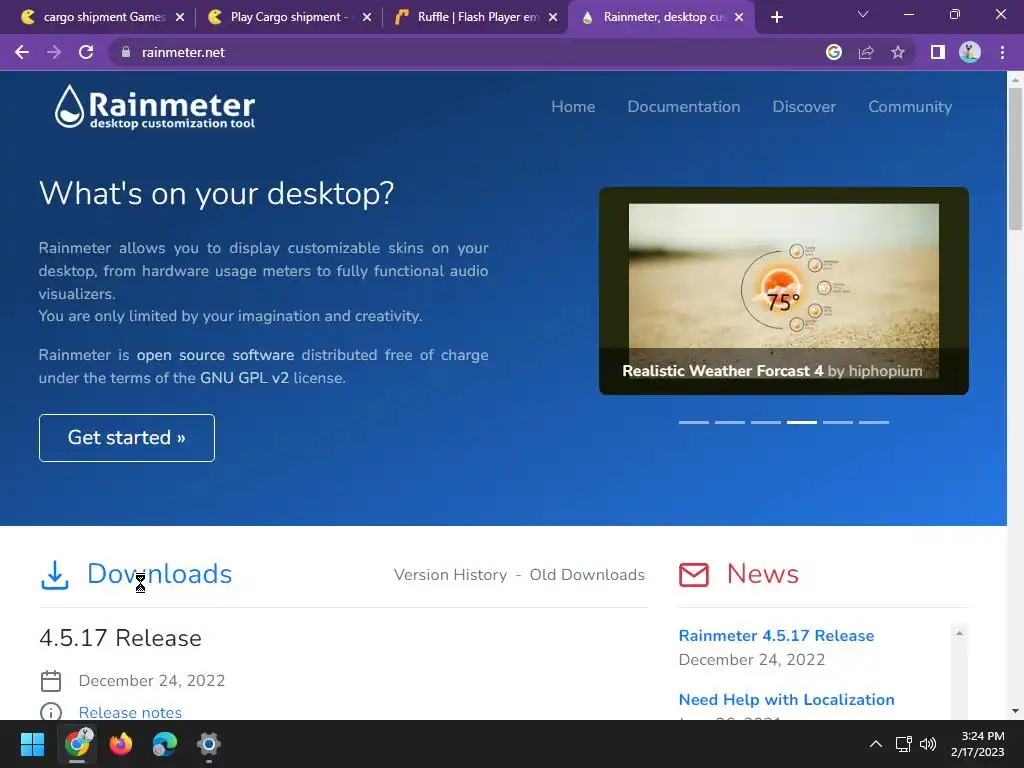The height and width of the screenshot is (768, 1024).
Task: Open the Old Downloads link
Action: 587,575
